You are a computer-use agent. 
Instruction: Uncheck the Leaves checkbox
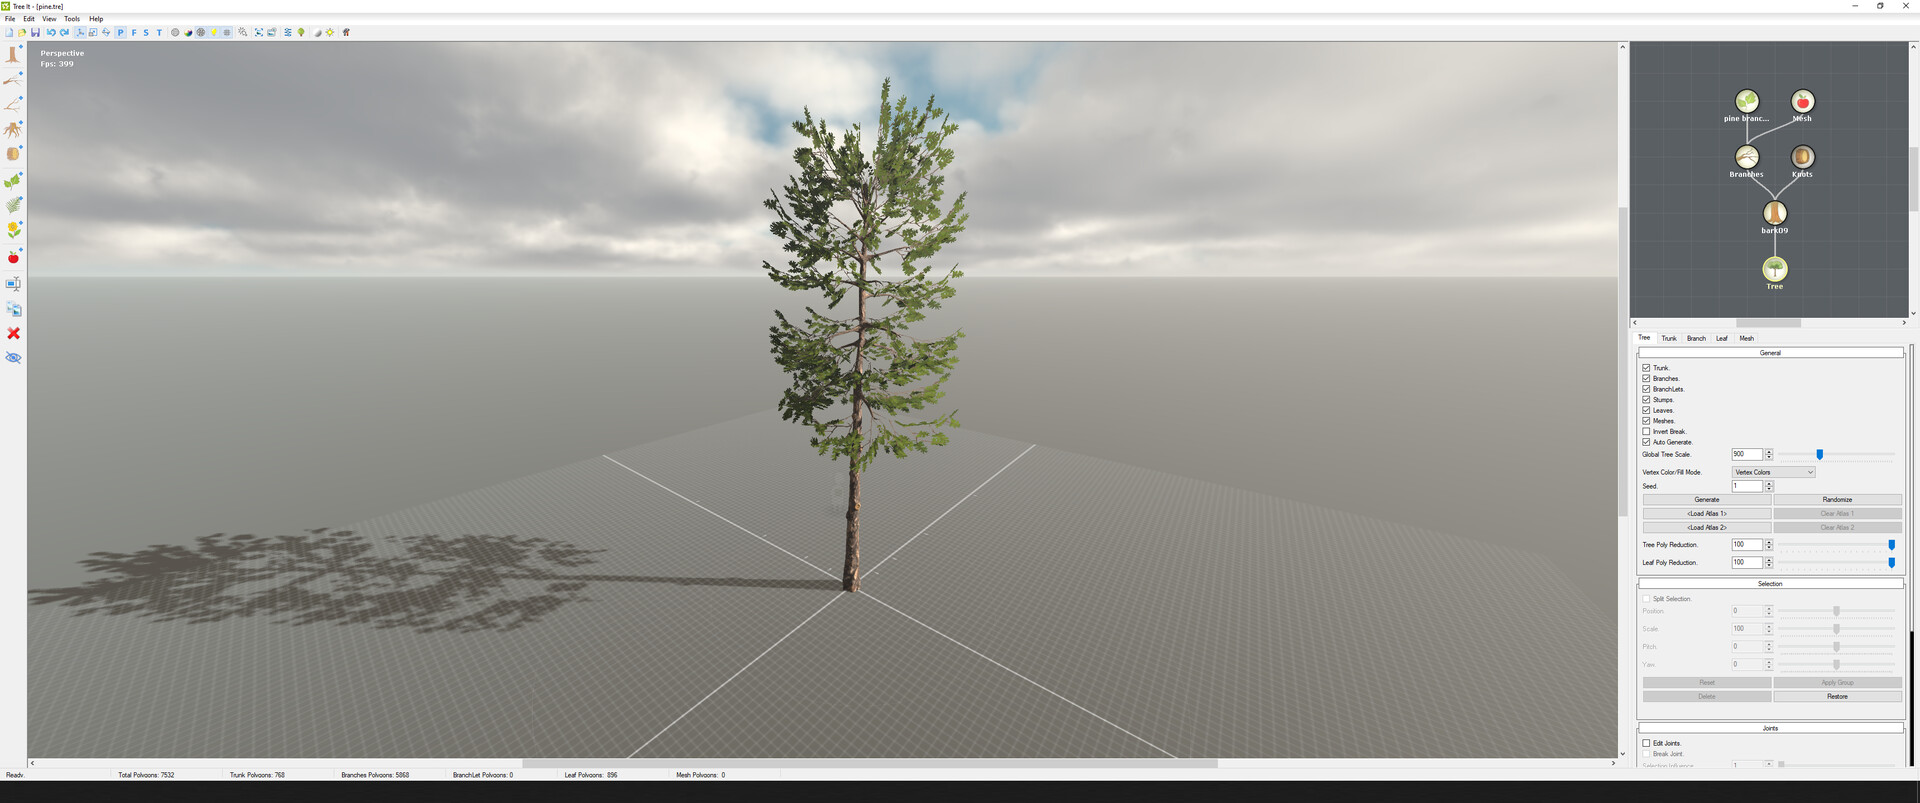(x=1646, y=410)
